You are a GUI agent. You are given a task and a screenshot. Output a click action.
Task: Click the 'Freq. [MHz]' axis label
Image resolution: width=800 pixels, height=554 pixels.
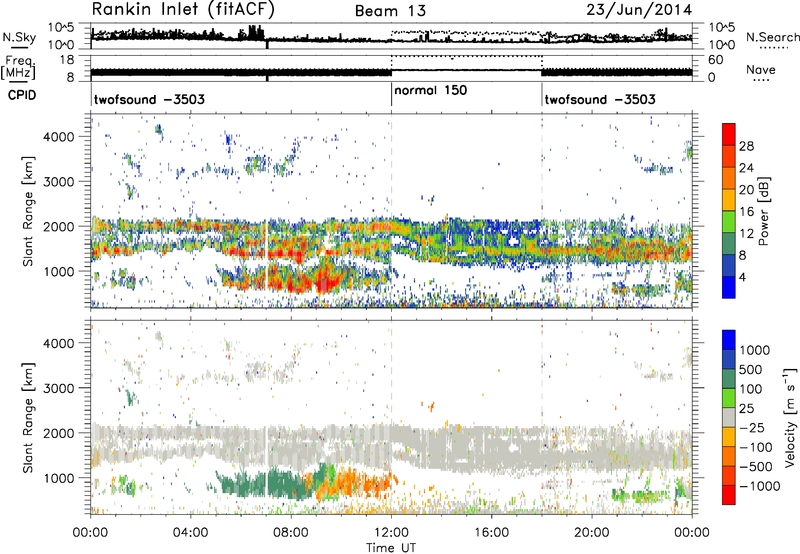18,67
